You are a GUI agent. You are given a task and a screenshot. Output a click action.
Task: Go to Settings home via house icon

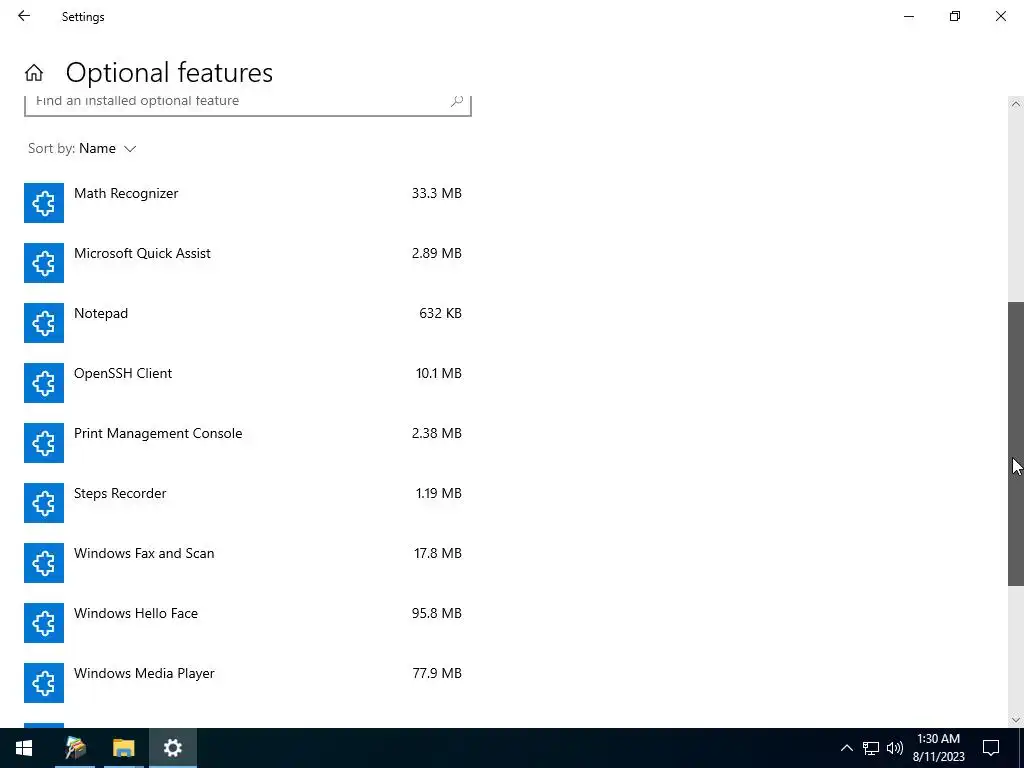click(x=34, y=72)
